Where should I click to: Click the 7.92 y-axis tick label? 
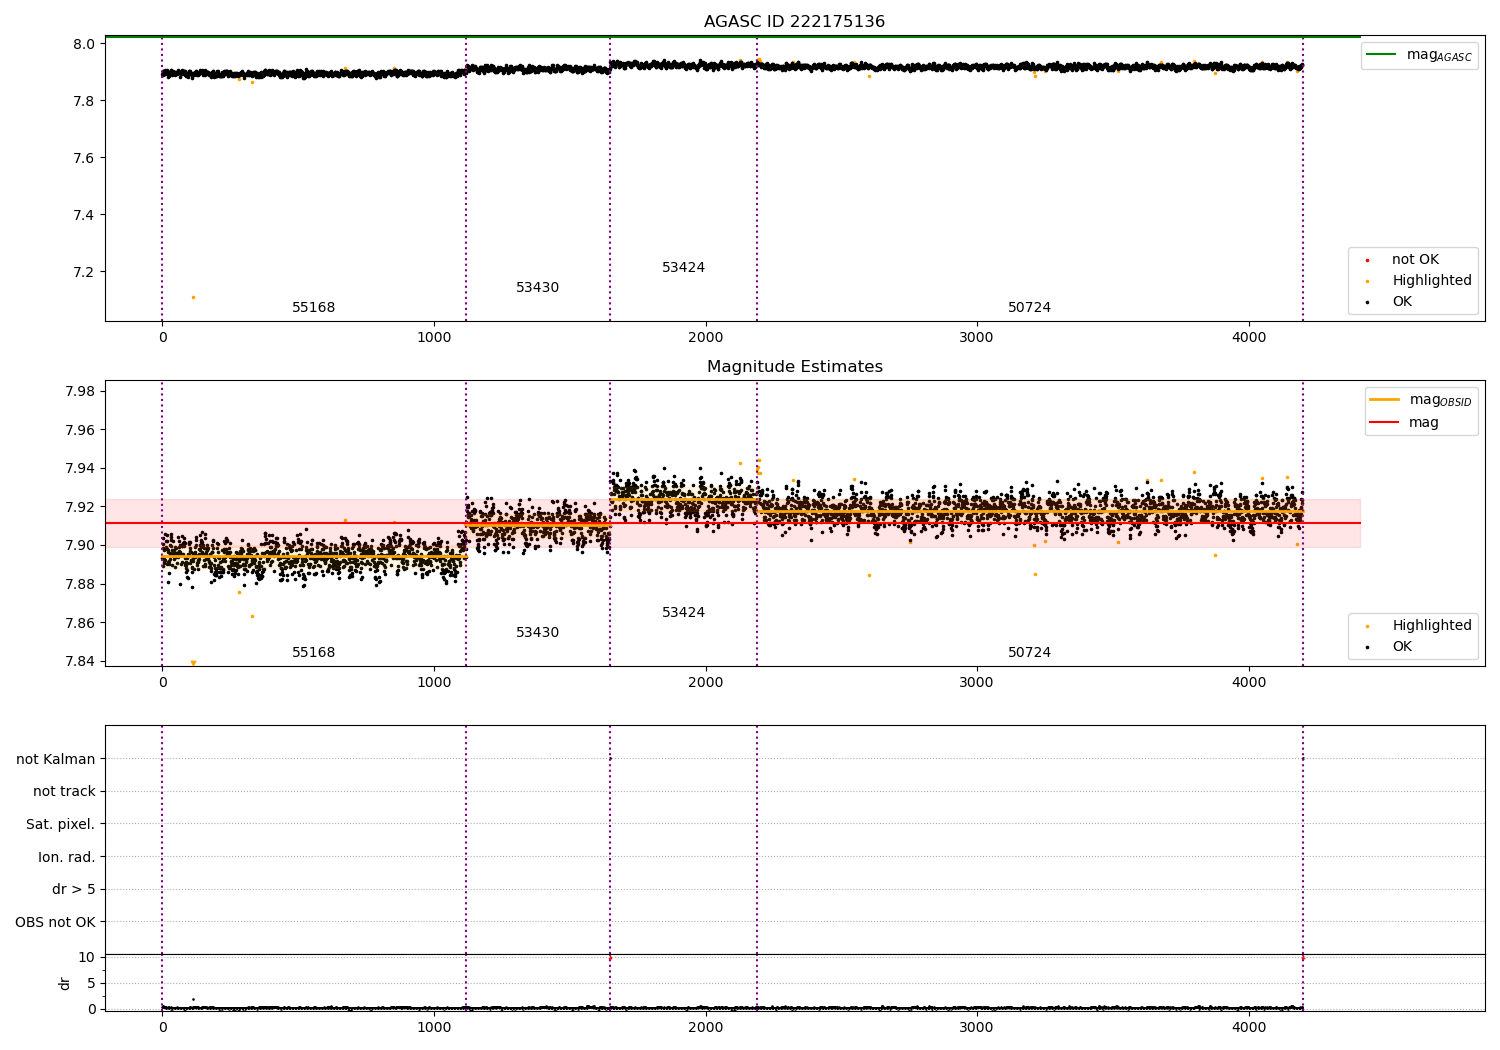[81, 507]
